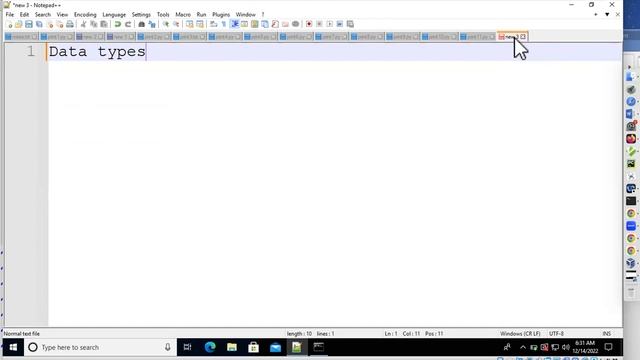The image size is (640, 360).
Task: Save the current file using toolbar icon
Action: (x=29, y=24)
